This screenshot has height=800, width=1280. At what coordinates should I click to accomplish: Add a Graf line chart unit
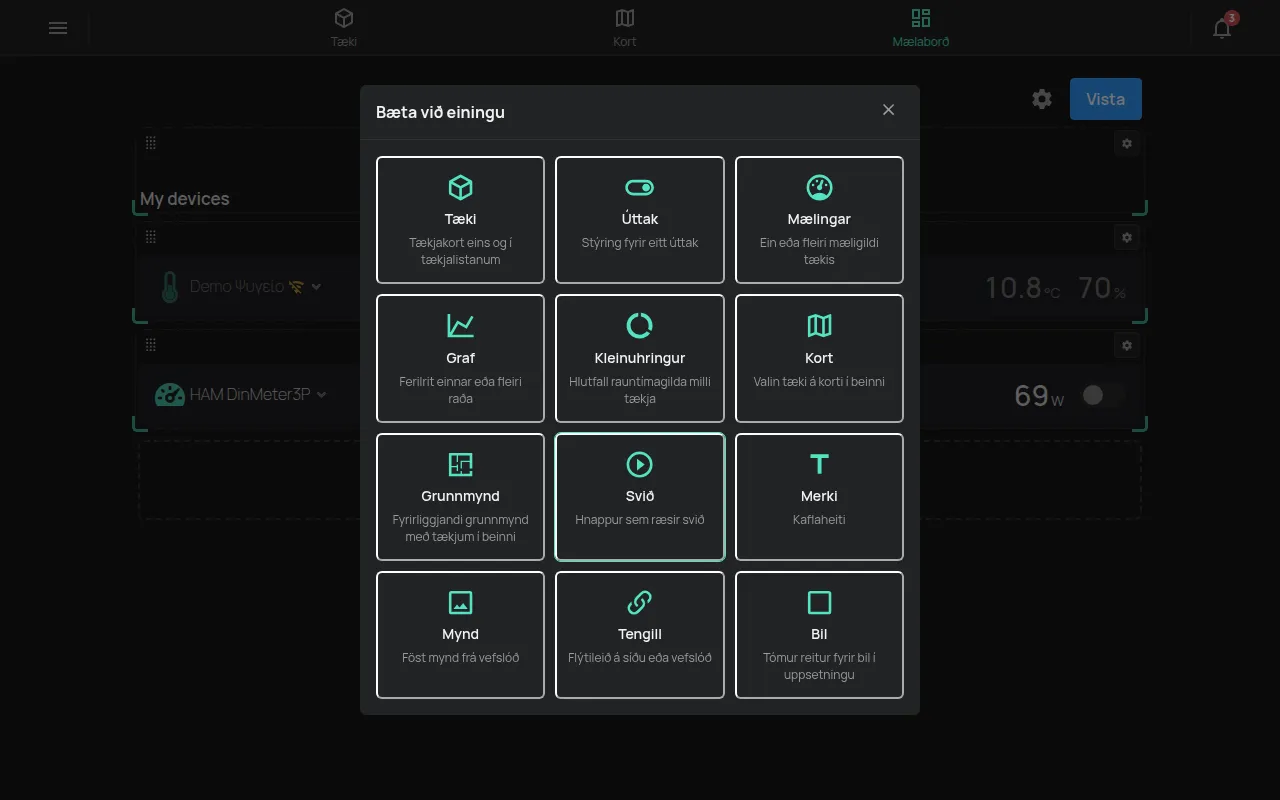pos(460,358)
